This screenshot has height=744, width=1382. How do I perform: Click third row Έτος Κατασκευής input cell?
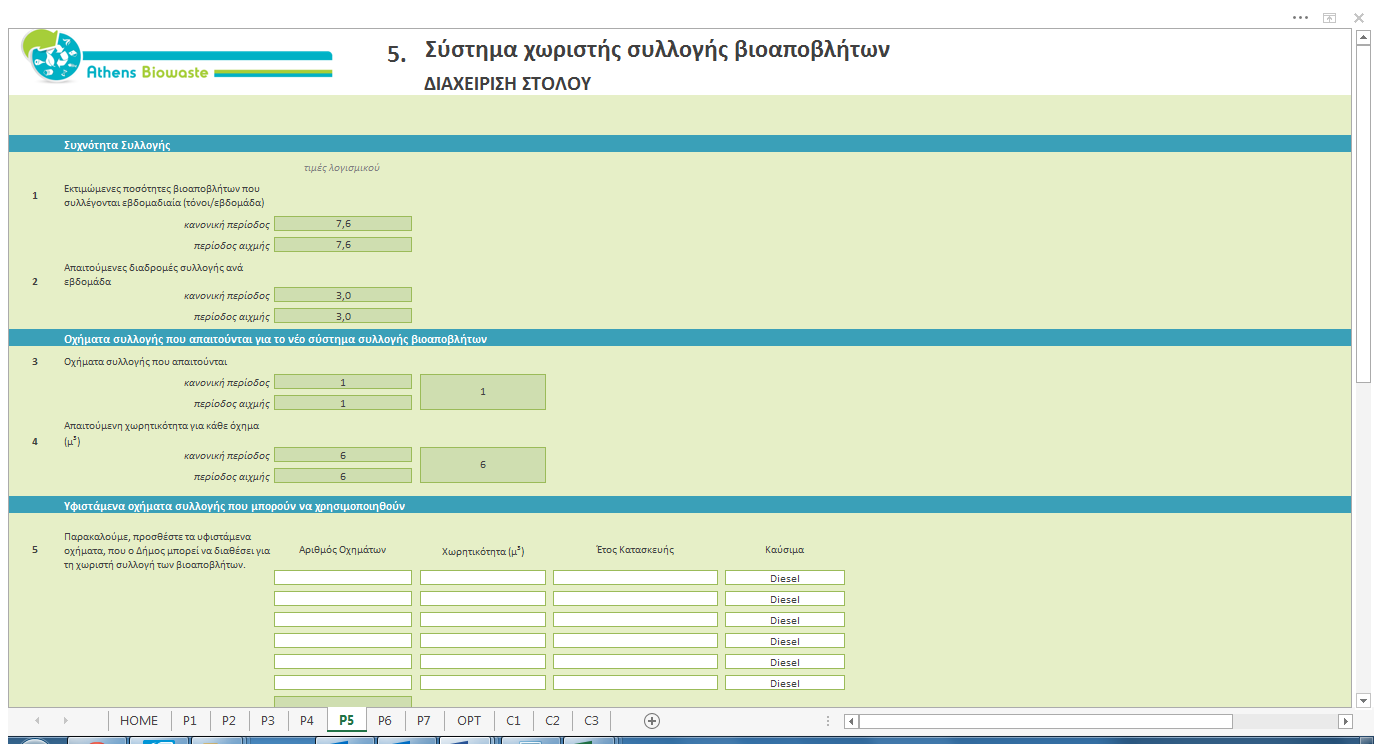tap(635, 620)
